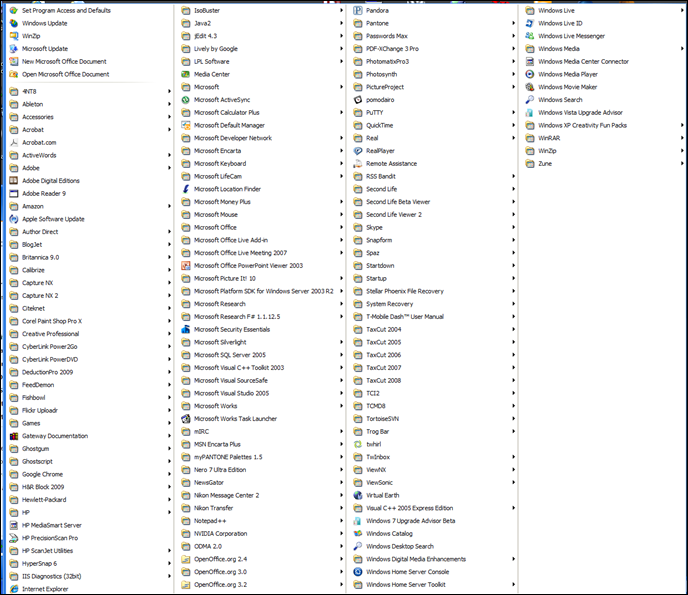The width and height of the screenshot is (688, 595).
Task: Launch New Microsoft Office Document
Action: (x=64, y=61)
